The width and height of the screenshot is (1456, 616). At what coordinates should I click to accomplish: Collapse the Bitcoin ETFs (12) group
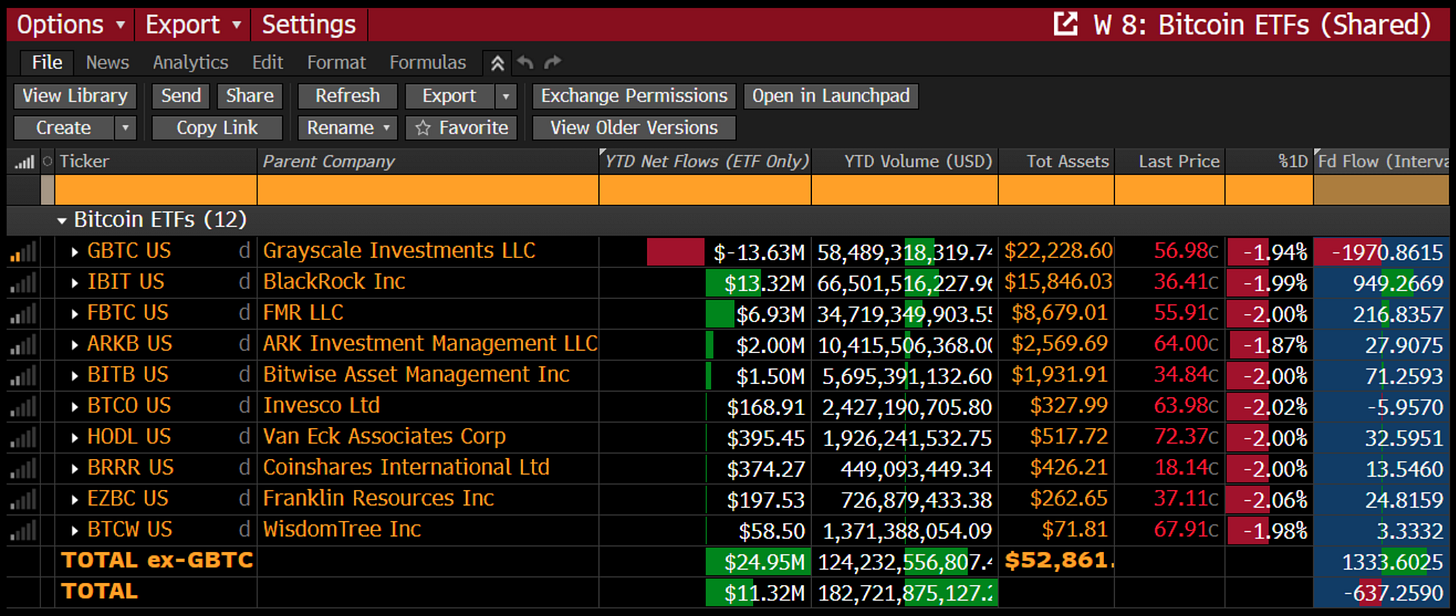pos(62,220)
